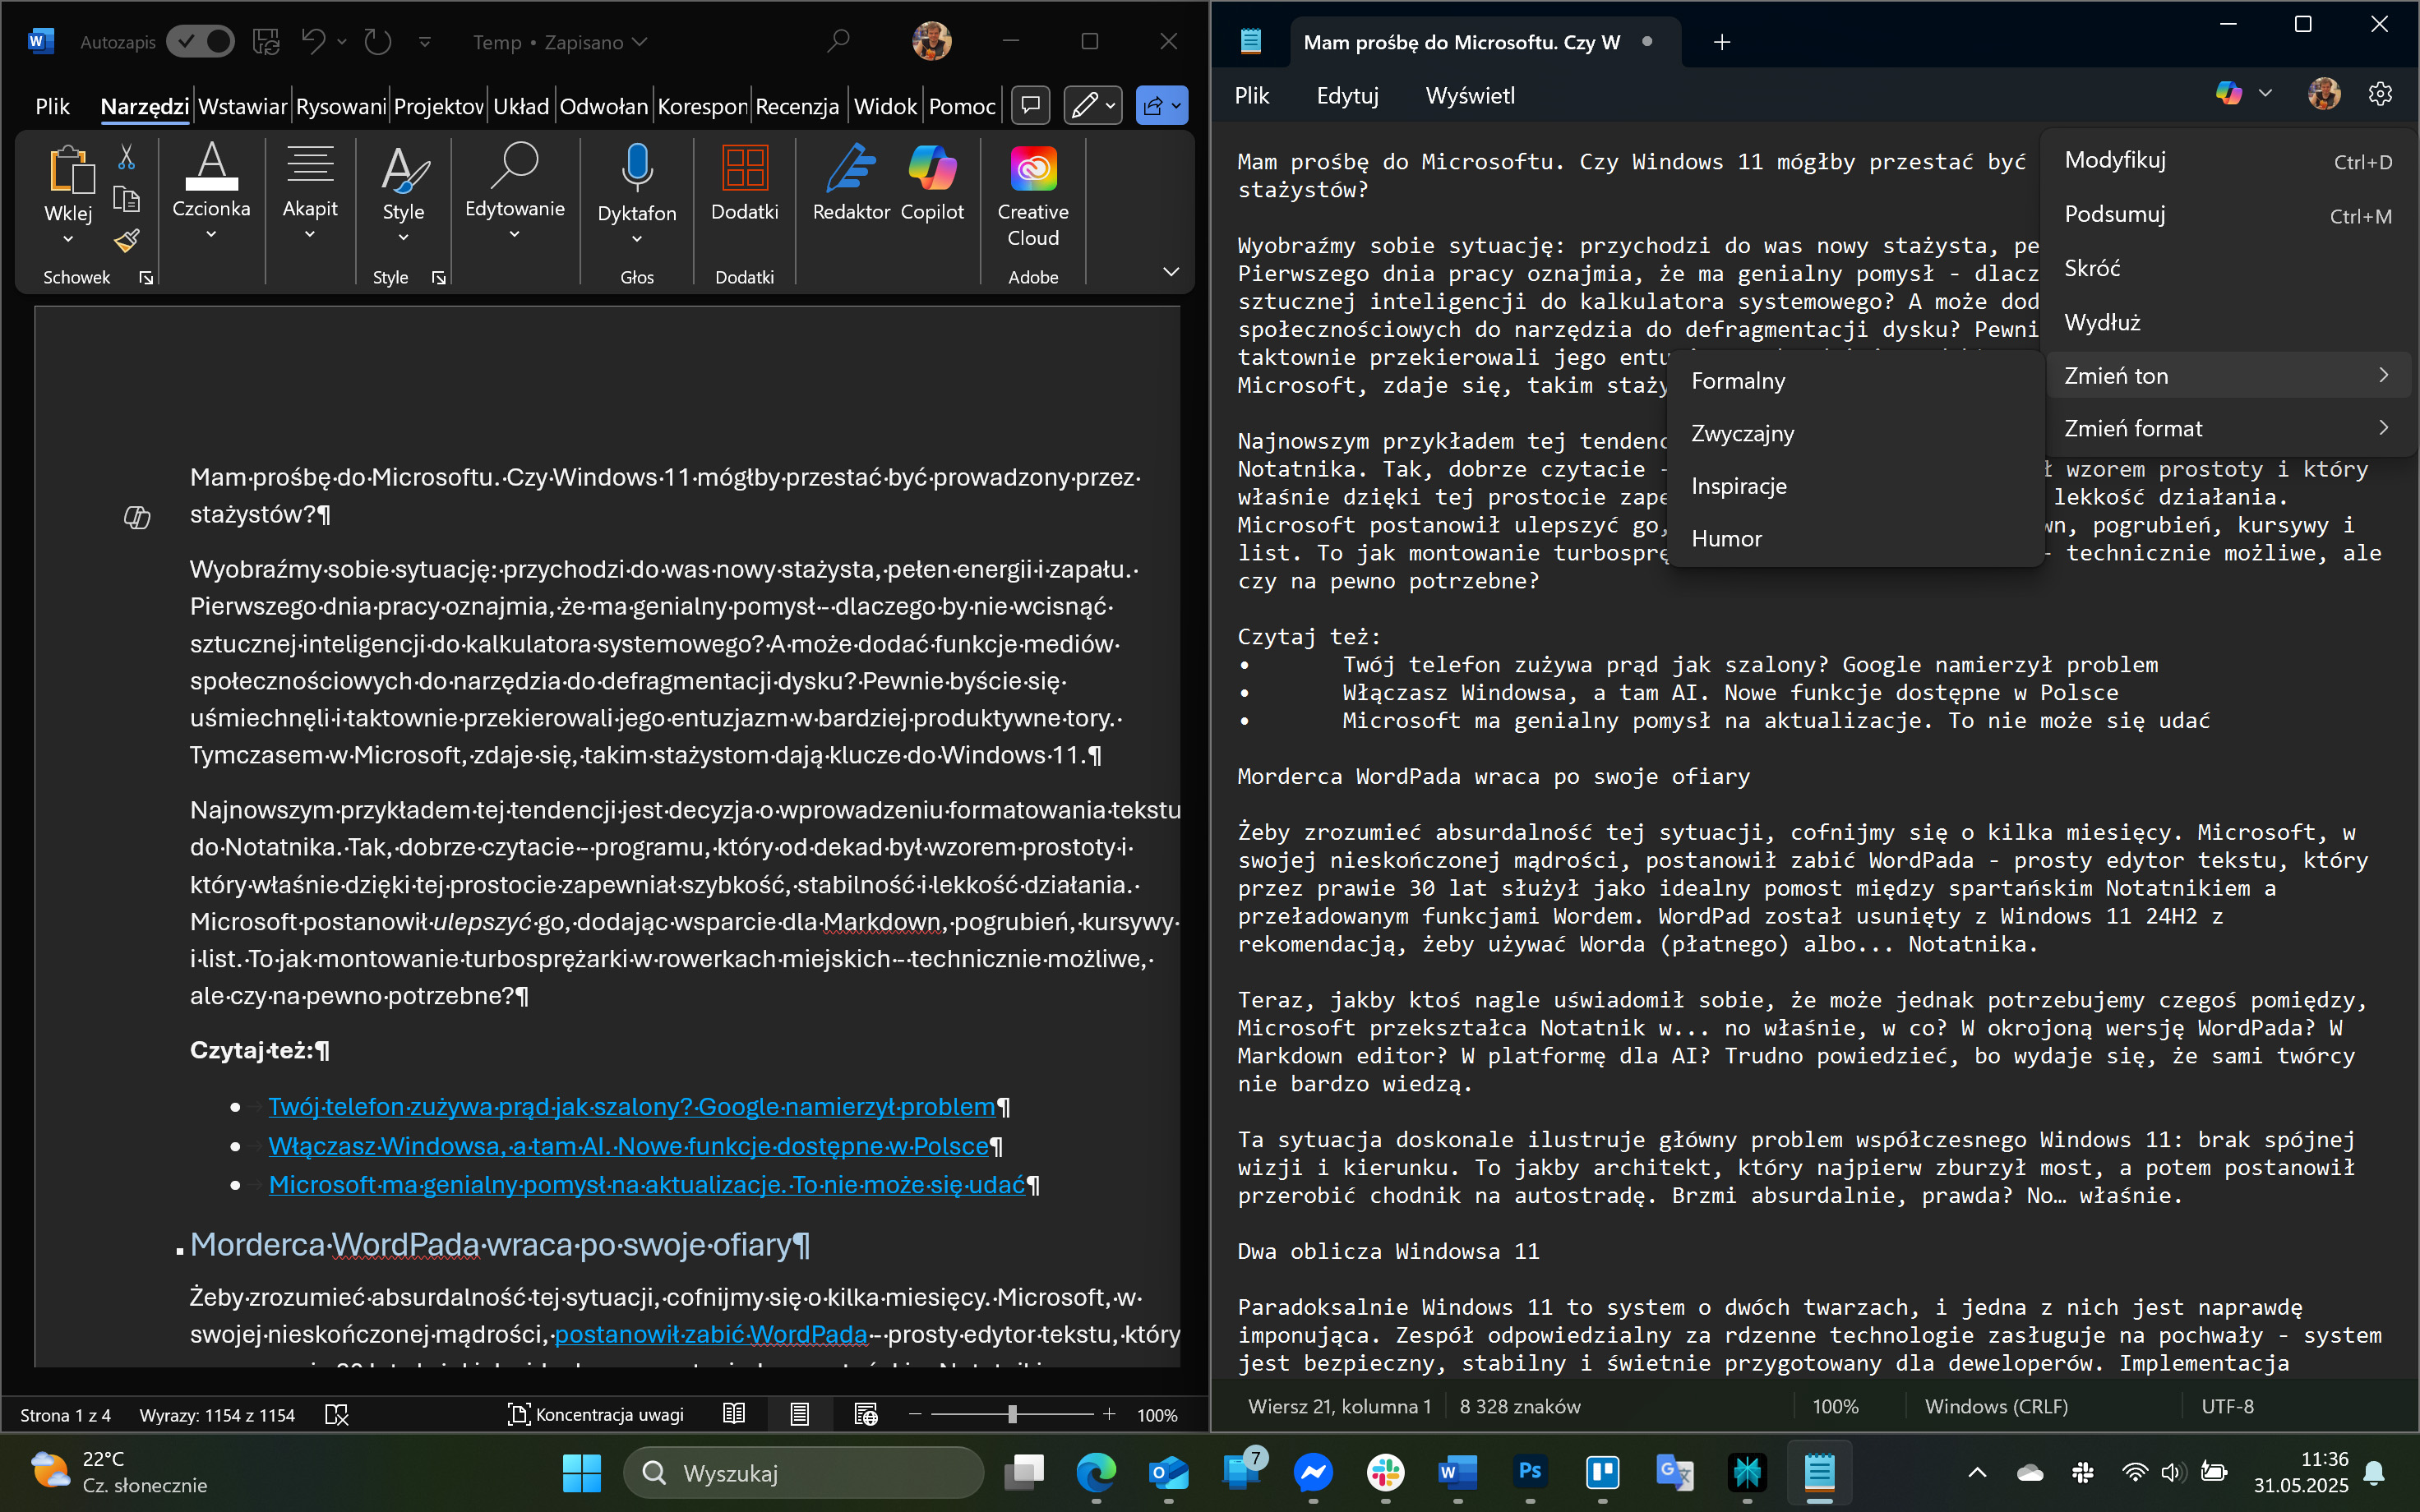Open Copilot in the Word ribbon
The image size is (2420, 1512).
click(932, 183)
